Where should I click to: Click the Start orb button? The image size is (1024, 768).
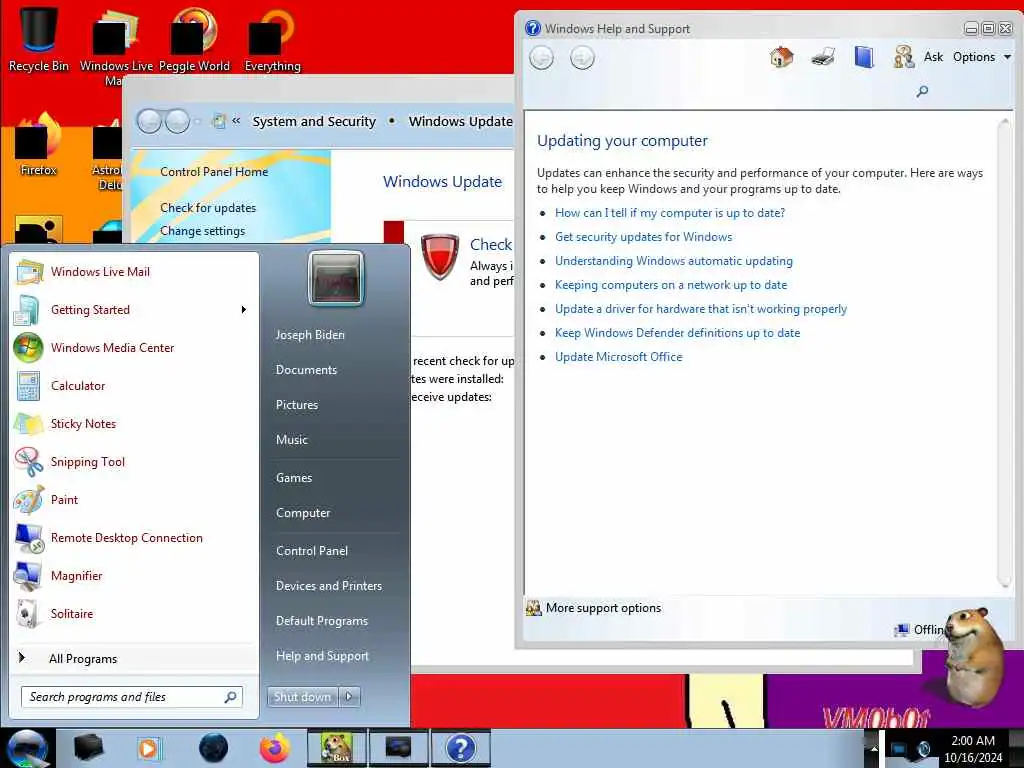click(x=27, y=748)
